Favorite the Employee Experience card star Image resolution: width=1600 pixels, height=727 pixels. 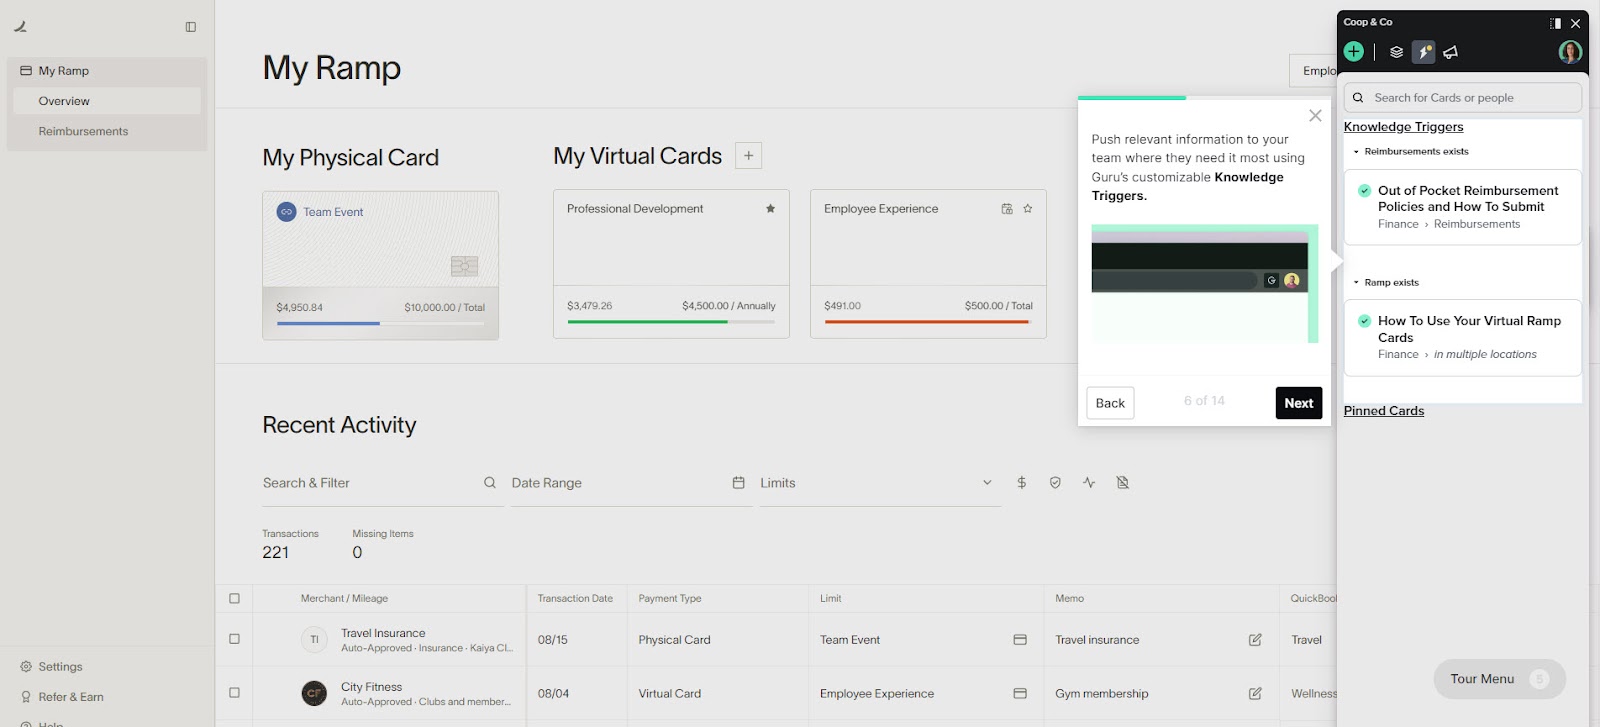coord(1027,209)
